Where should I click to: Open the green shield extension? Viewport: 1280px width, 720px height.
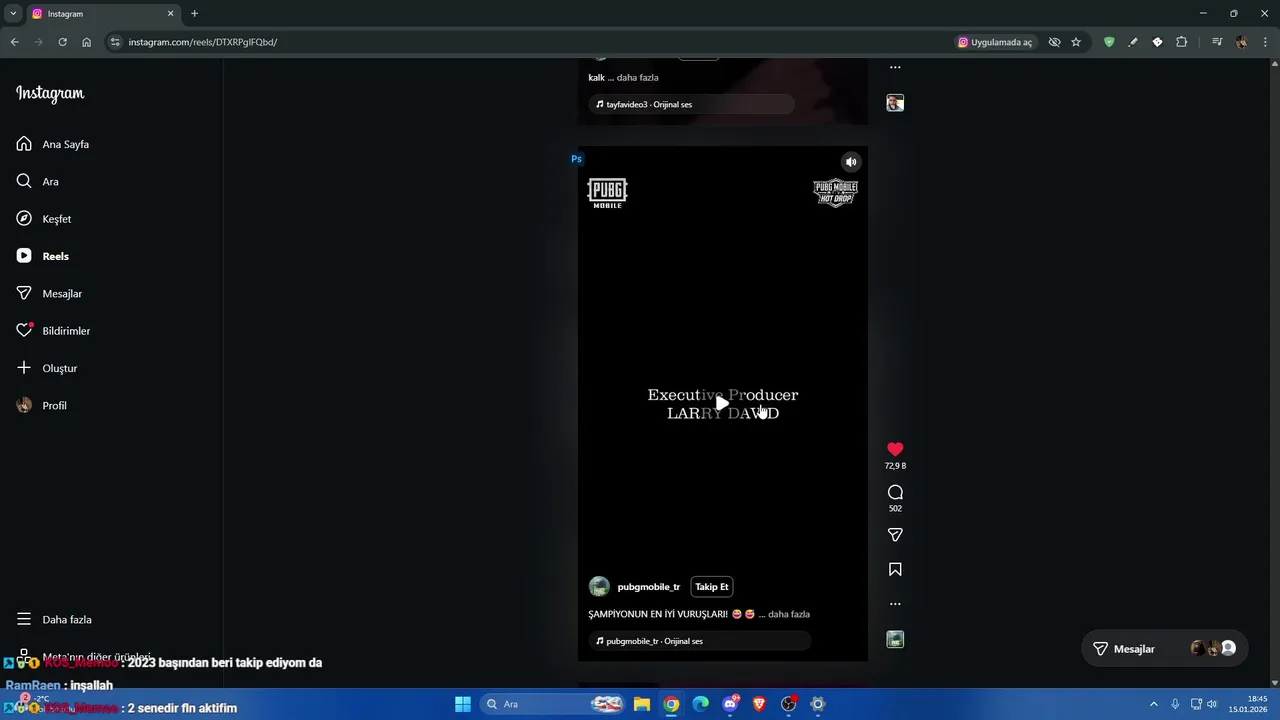coord(1109,42)
